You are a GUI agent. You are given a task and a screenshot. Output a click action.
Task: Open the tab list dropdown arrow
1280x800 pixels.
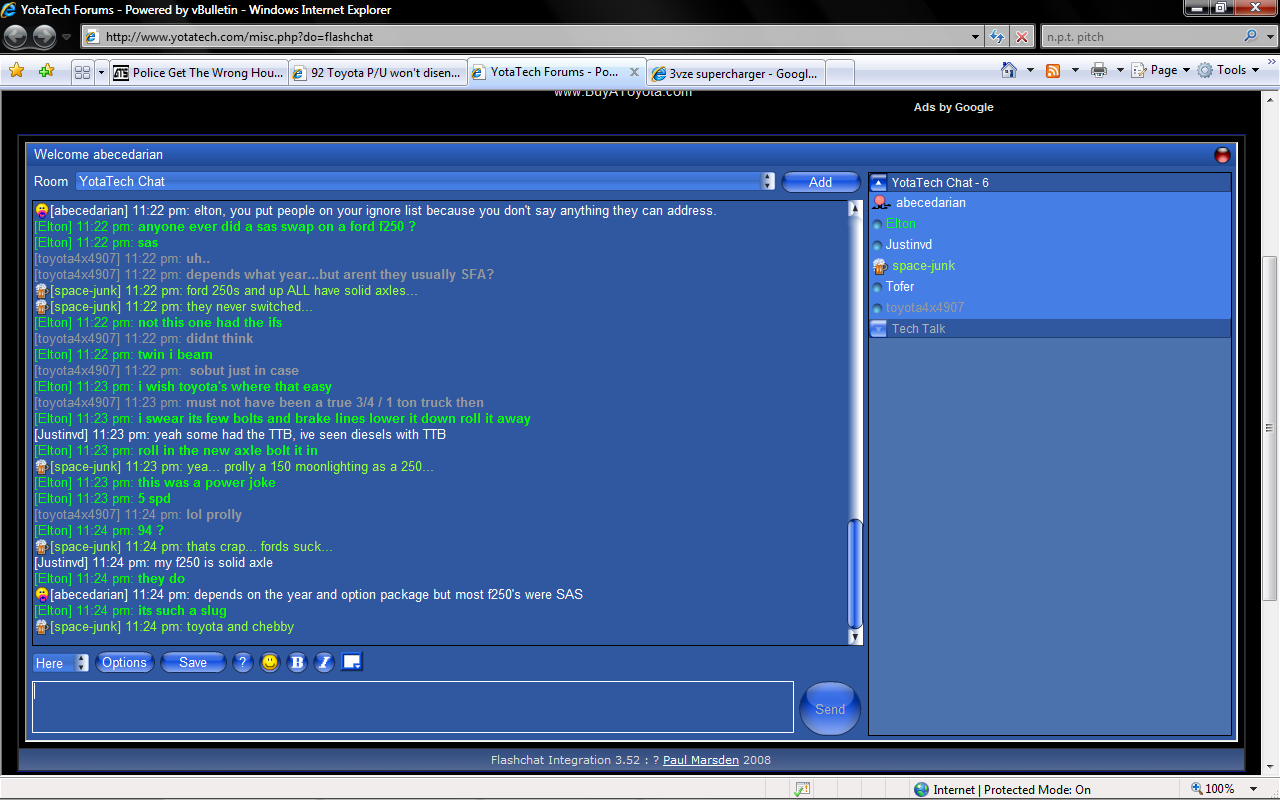(x=101, y=72)
